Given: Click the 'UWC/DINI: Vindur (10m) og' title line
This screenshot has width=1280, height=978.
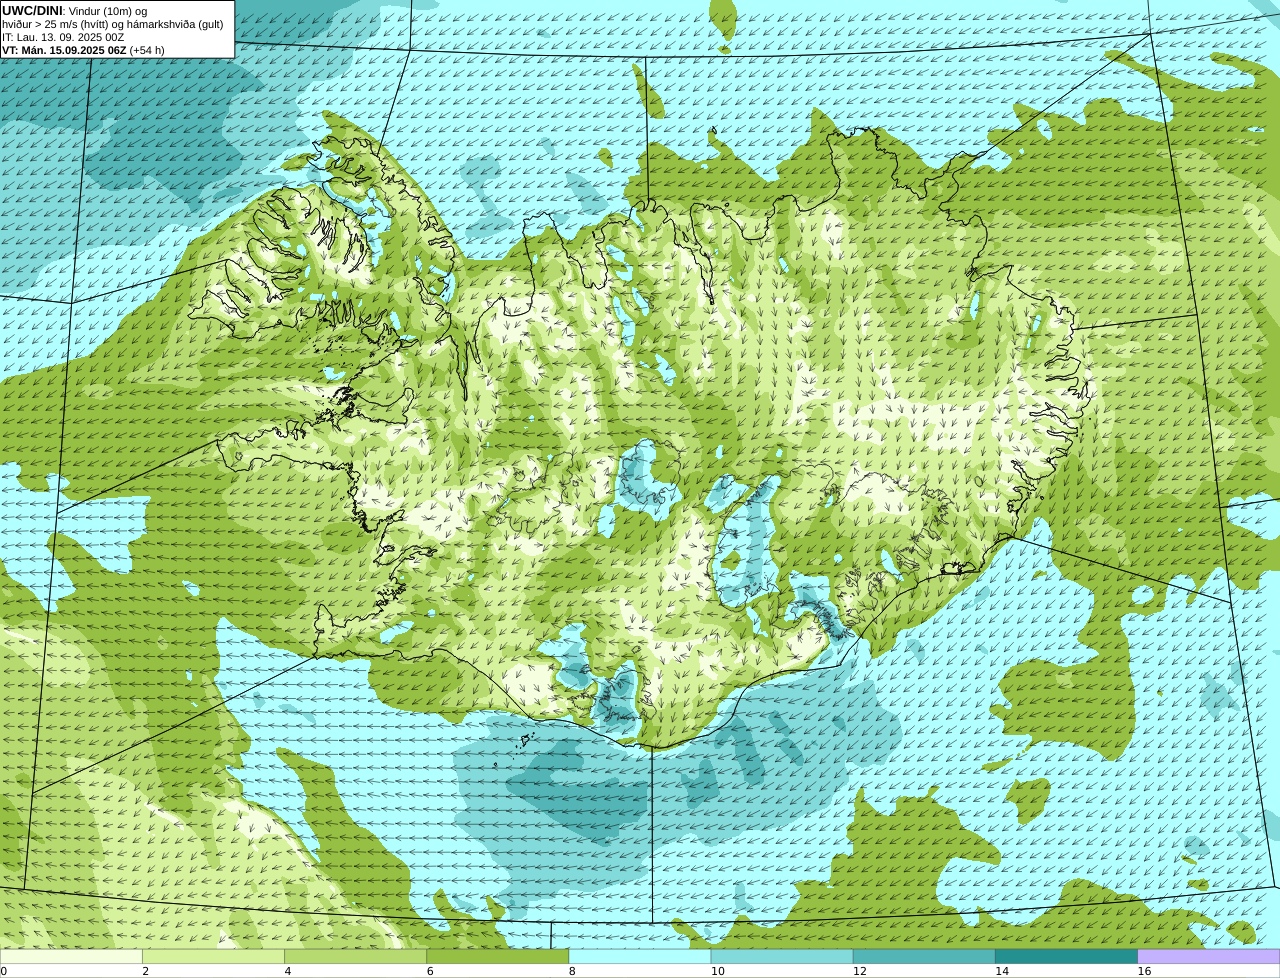Looking at the screenshot, I should tap(75, 11).
